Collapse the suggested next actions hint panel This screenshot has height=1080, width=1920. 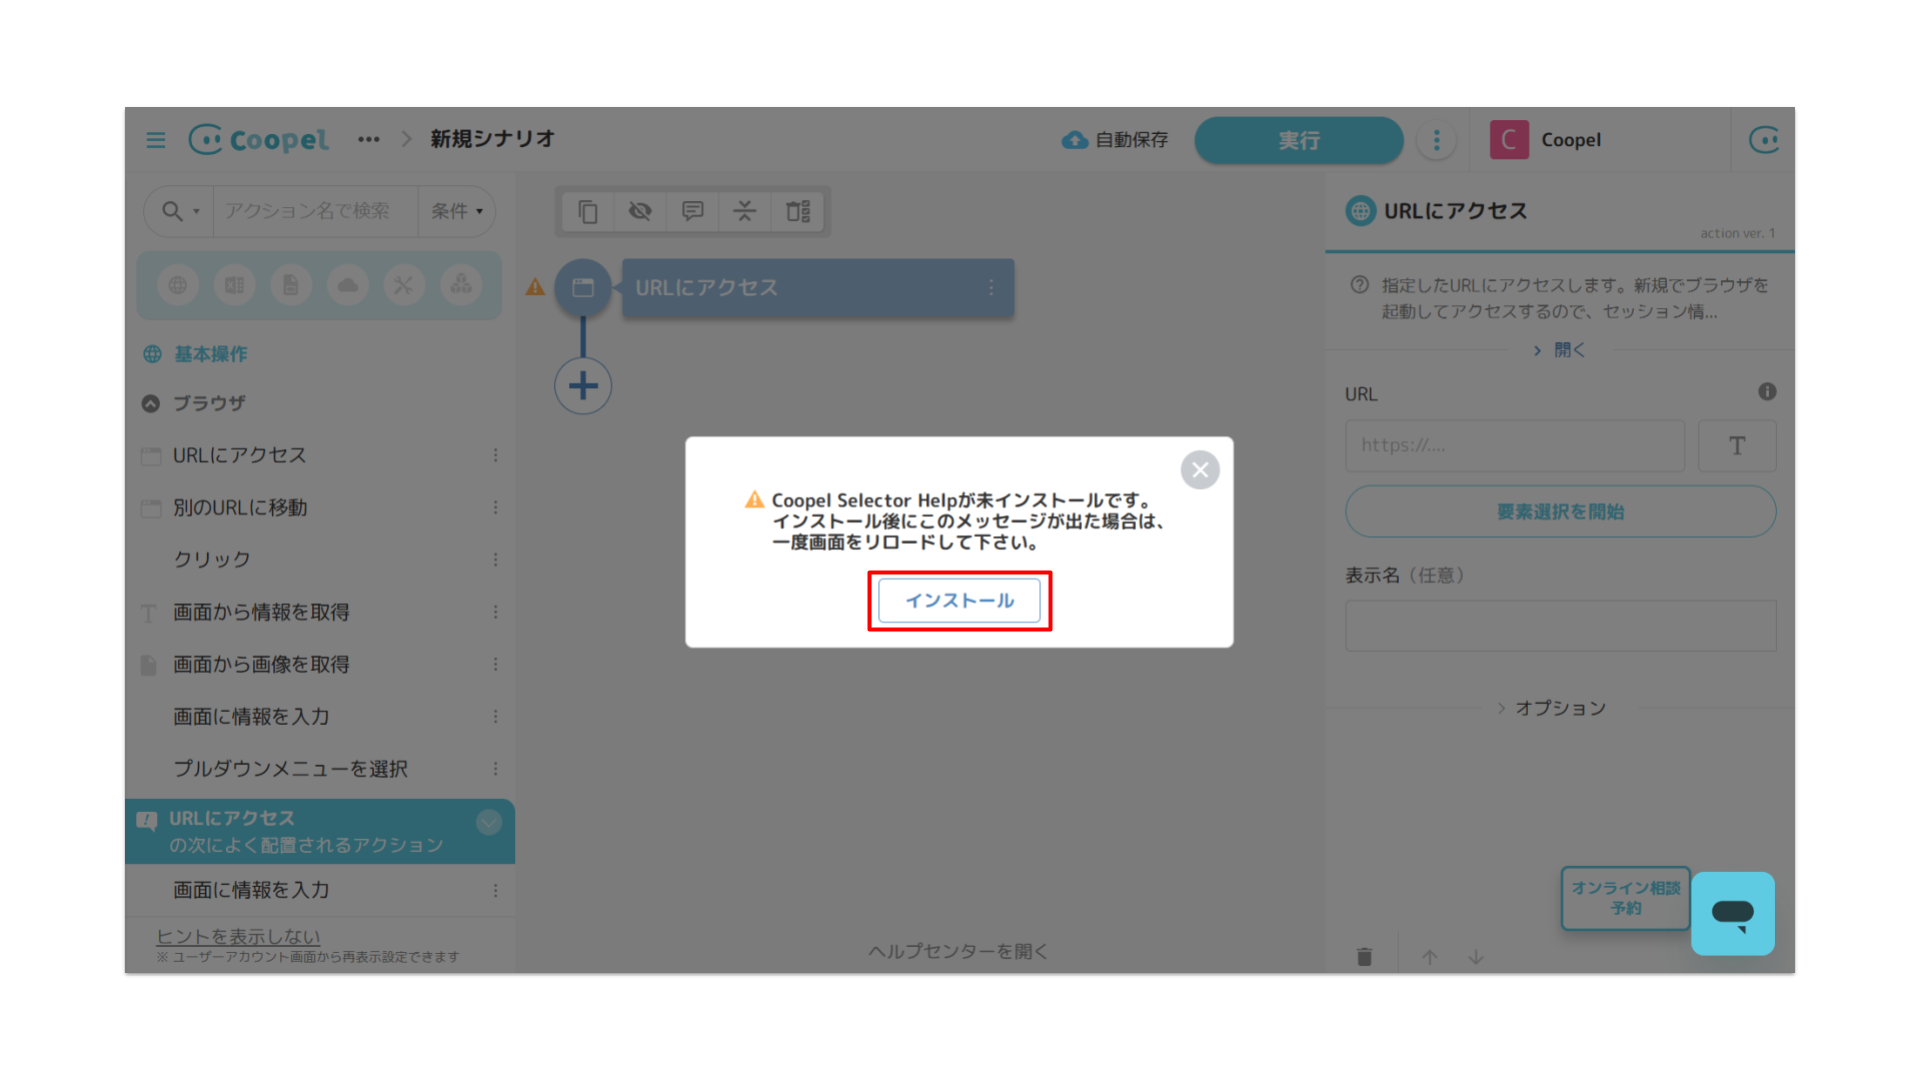pyautogui.click(x=489, y=822)
